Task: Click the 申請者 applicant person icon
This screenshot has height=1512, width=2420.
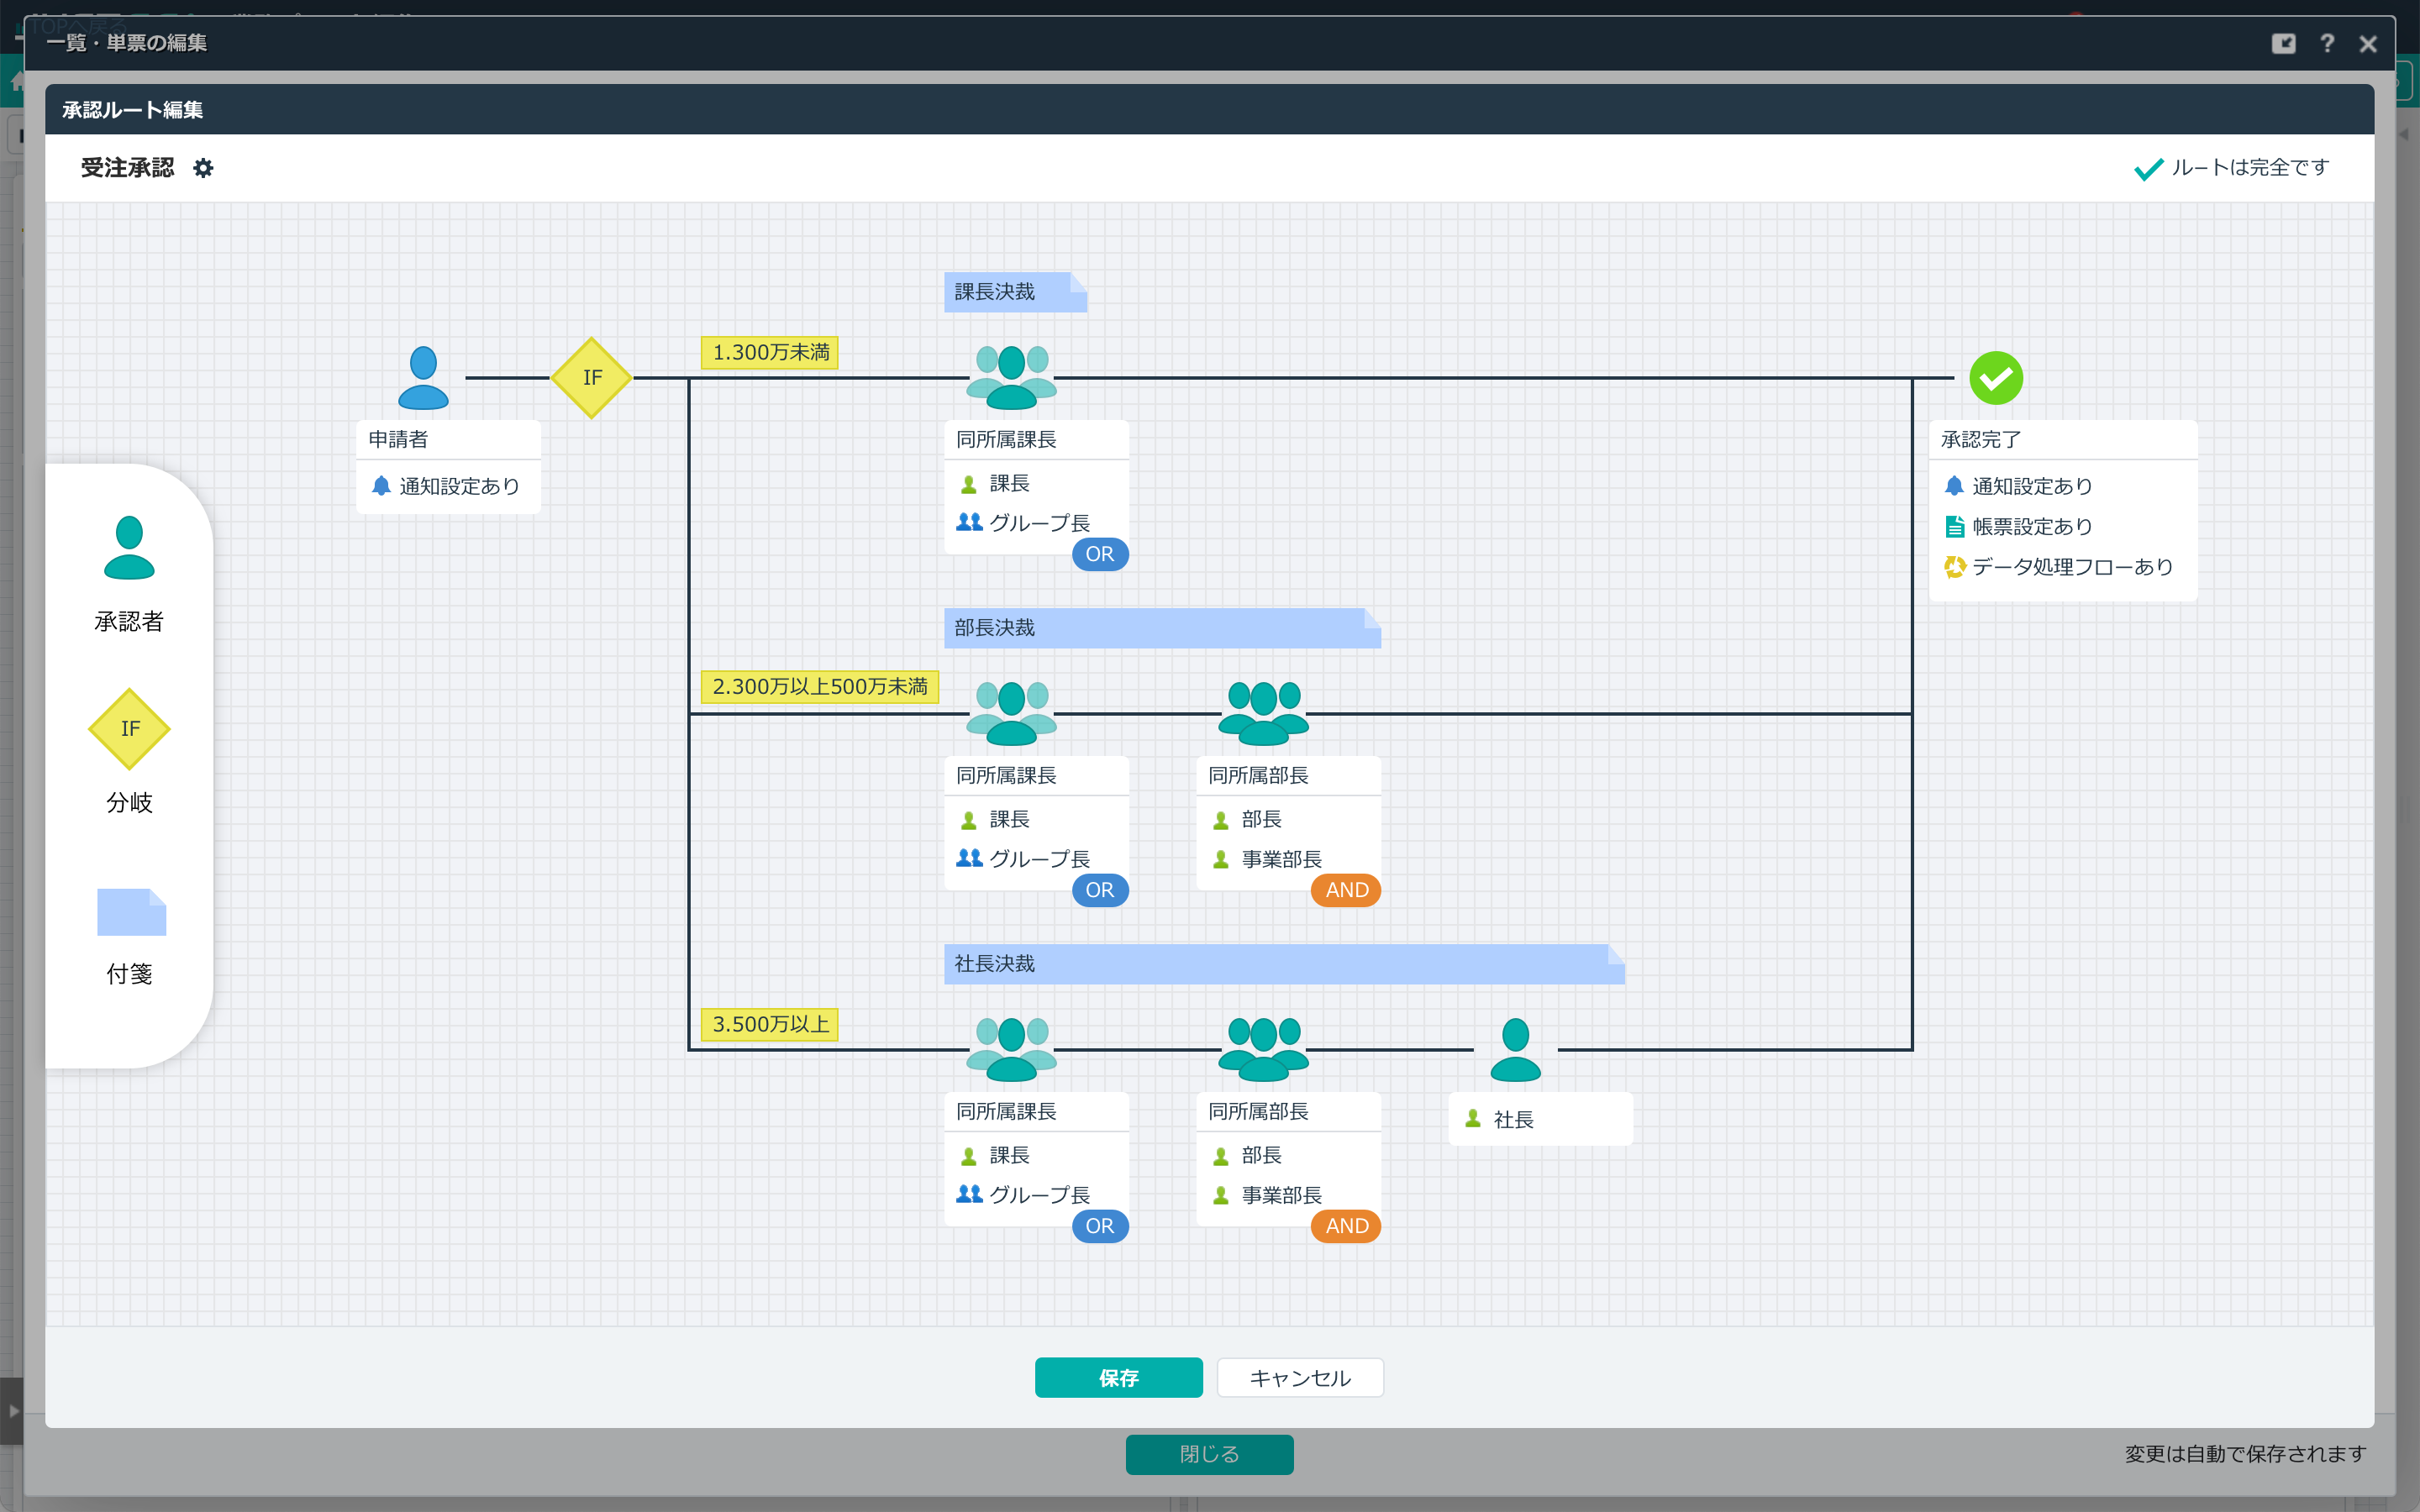Action: 423,378
